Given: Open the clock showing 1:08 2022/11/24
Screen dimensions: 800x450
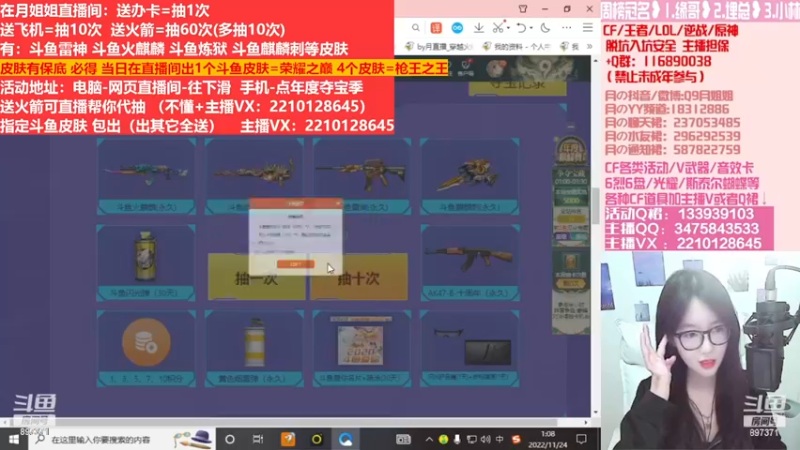Looking at the screenshot, I should pyautogui.click(x=547, y=439).
